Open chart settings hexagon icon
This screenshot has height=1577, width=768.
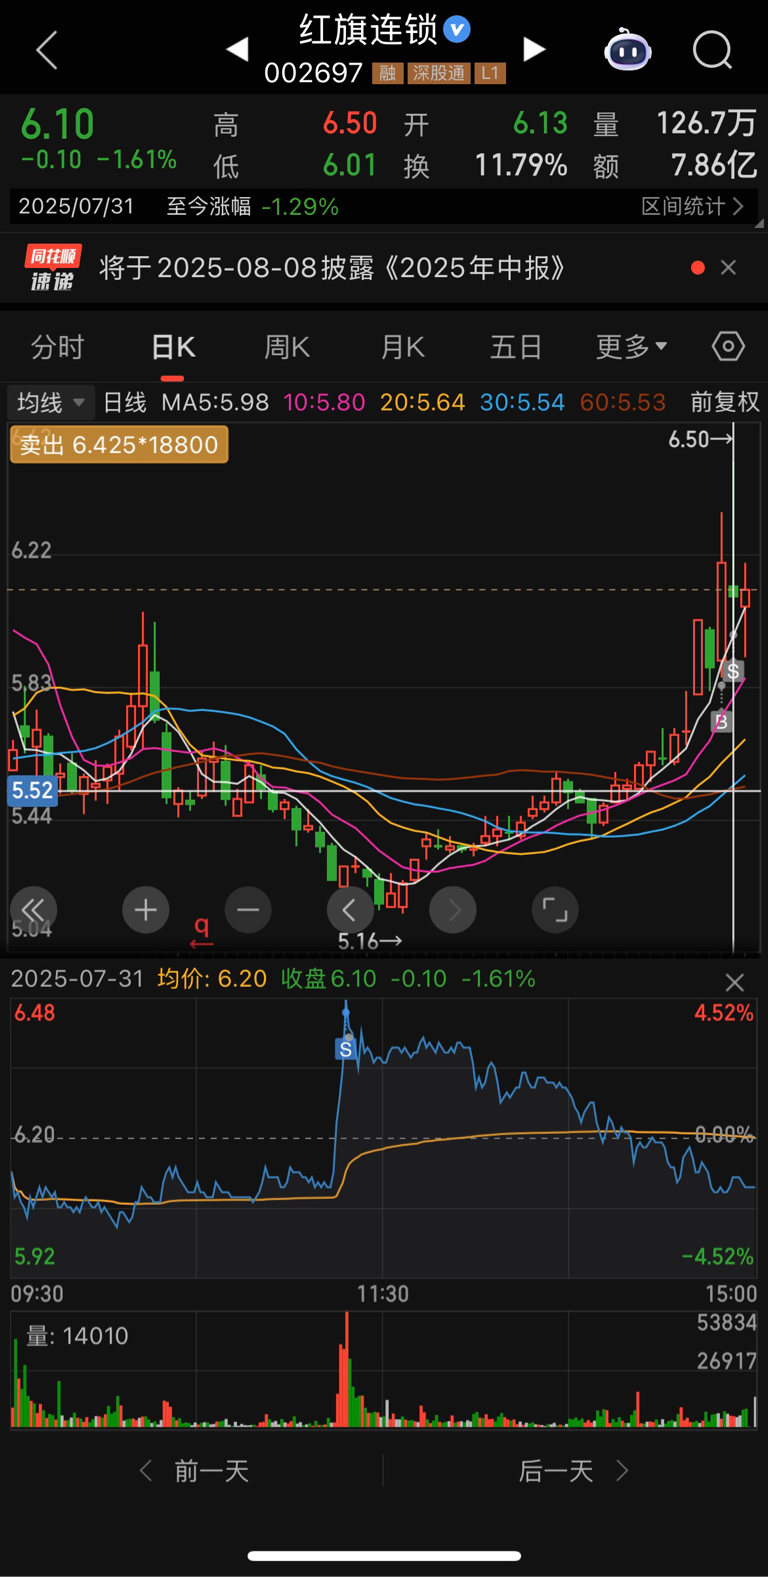point(728,346)
